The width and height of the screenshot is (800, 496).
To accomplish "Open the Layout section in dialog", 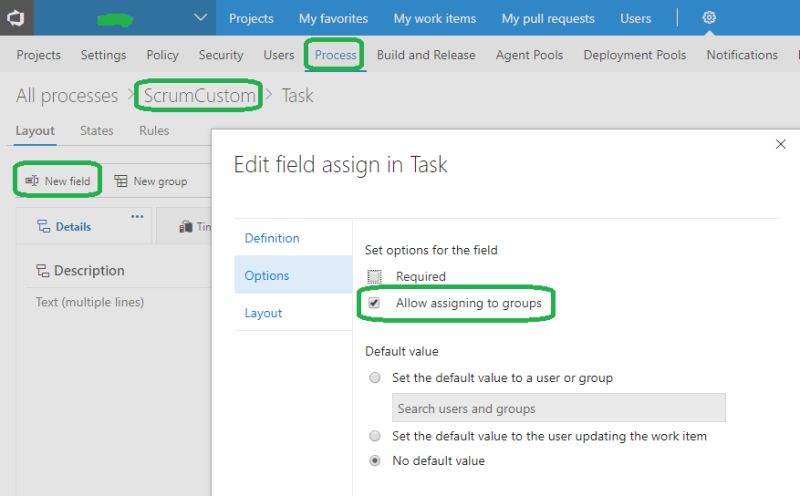I will click(x=293, y=313).
